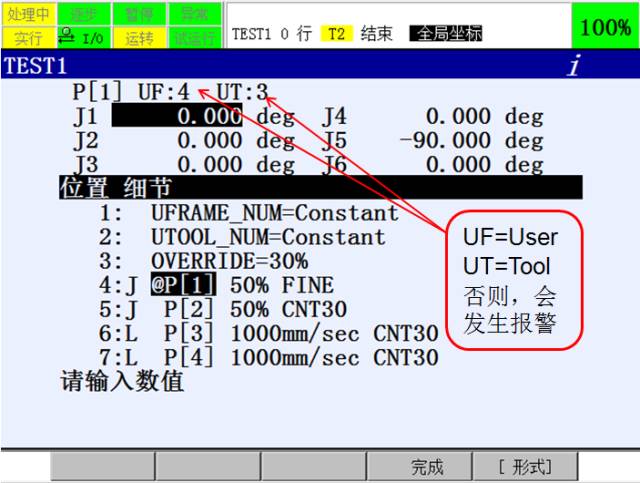Click the 位置 细节 header bar

pos(321,187)
